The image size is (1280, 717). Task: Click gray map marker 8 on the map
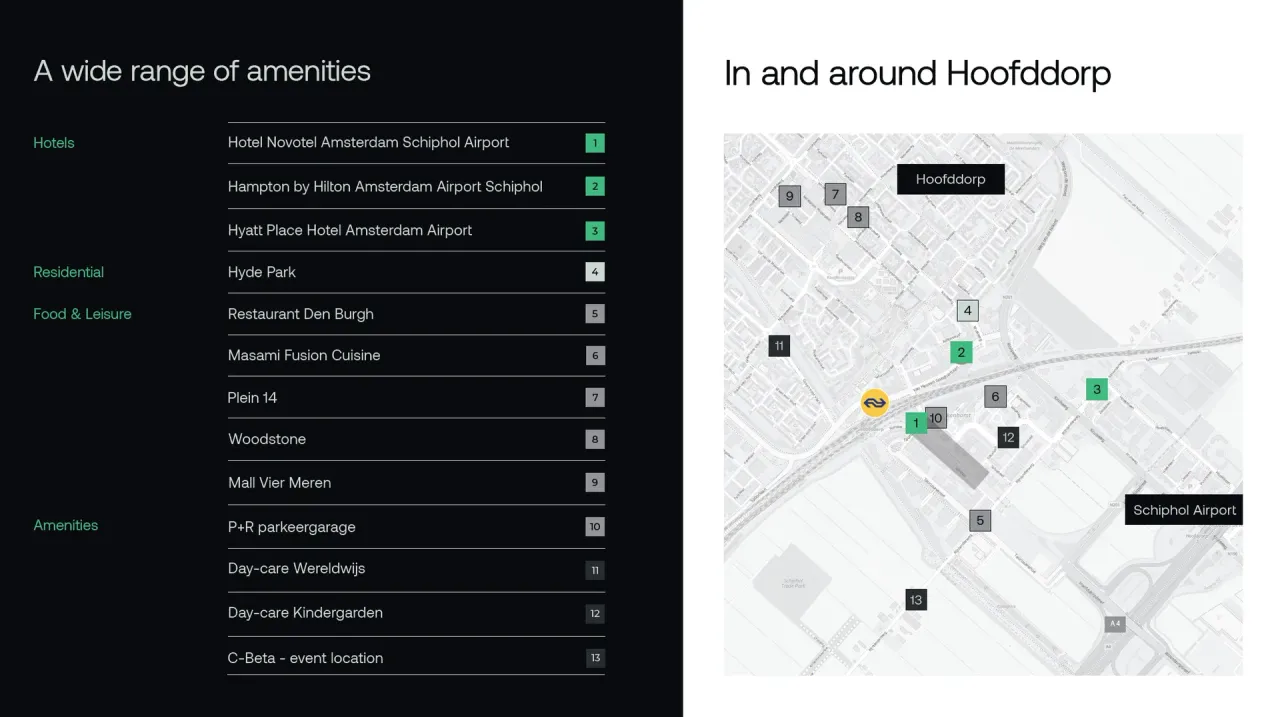[858, 217]
